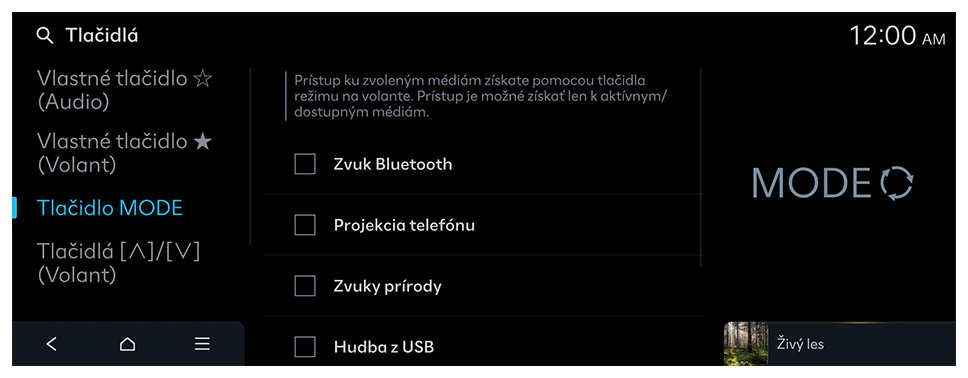The width and height of the screenshot is (968, 378).
Task: Toggle the Hudba z USB checkbox
Action: (305, 347)
